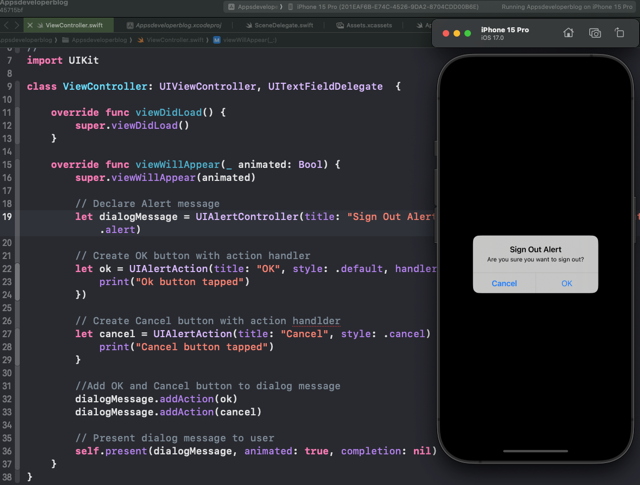The image size is (640, 485).
Task: Click super.viewWillAppear(animated) call
Action: [x=165, y=178]
